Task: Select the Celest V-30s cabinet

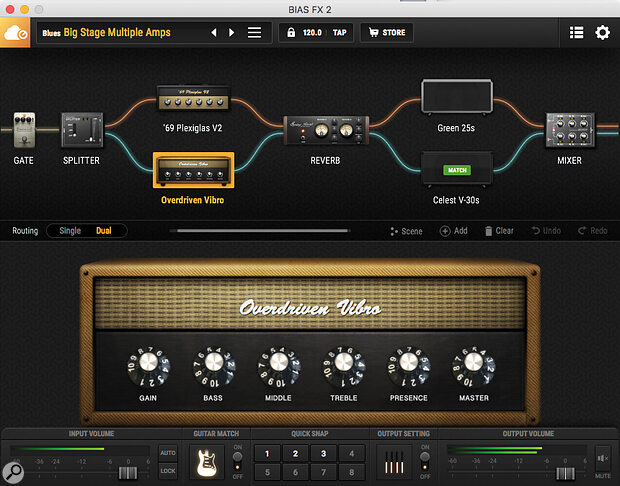Action: point(457,169)
